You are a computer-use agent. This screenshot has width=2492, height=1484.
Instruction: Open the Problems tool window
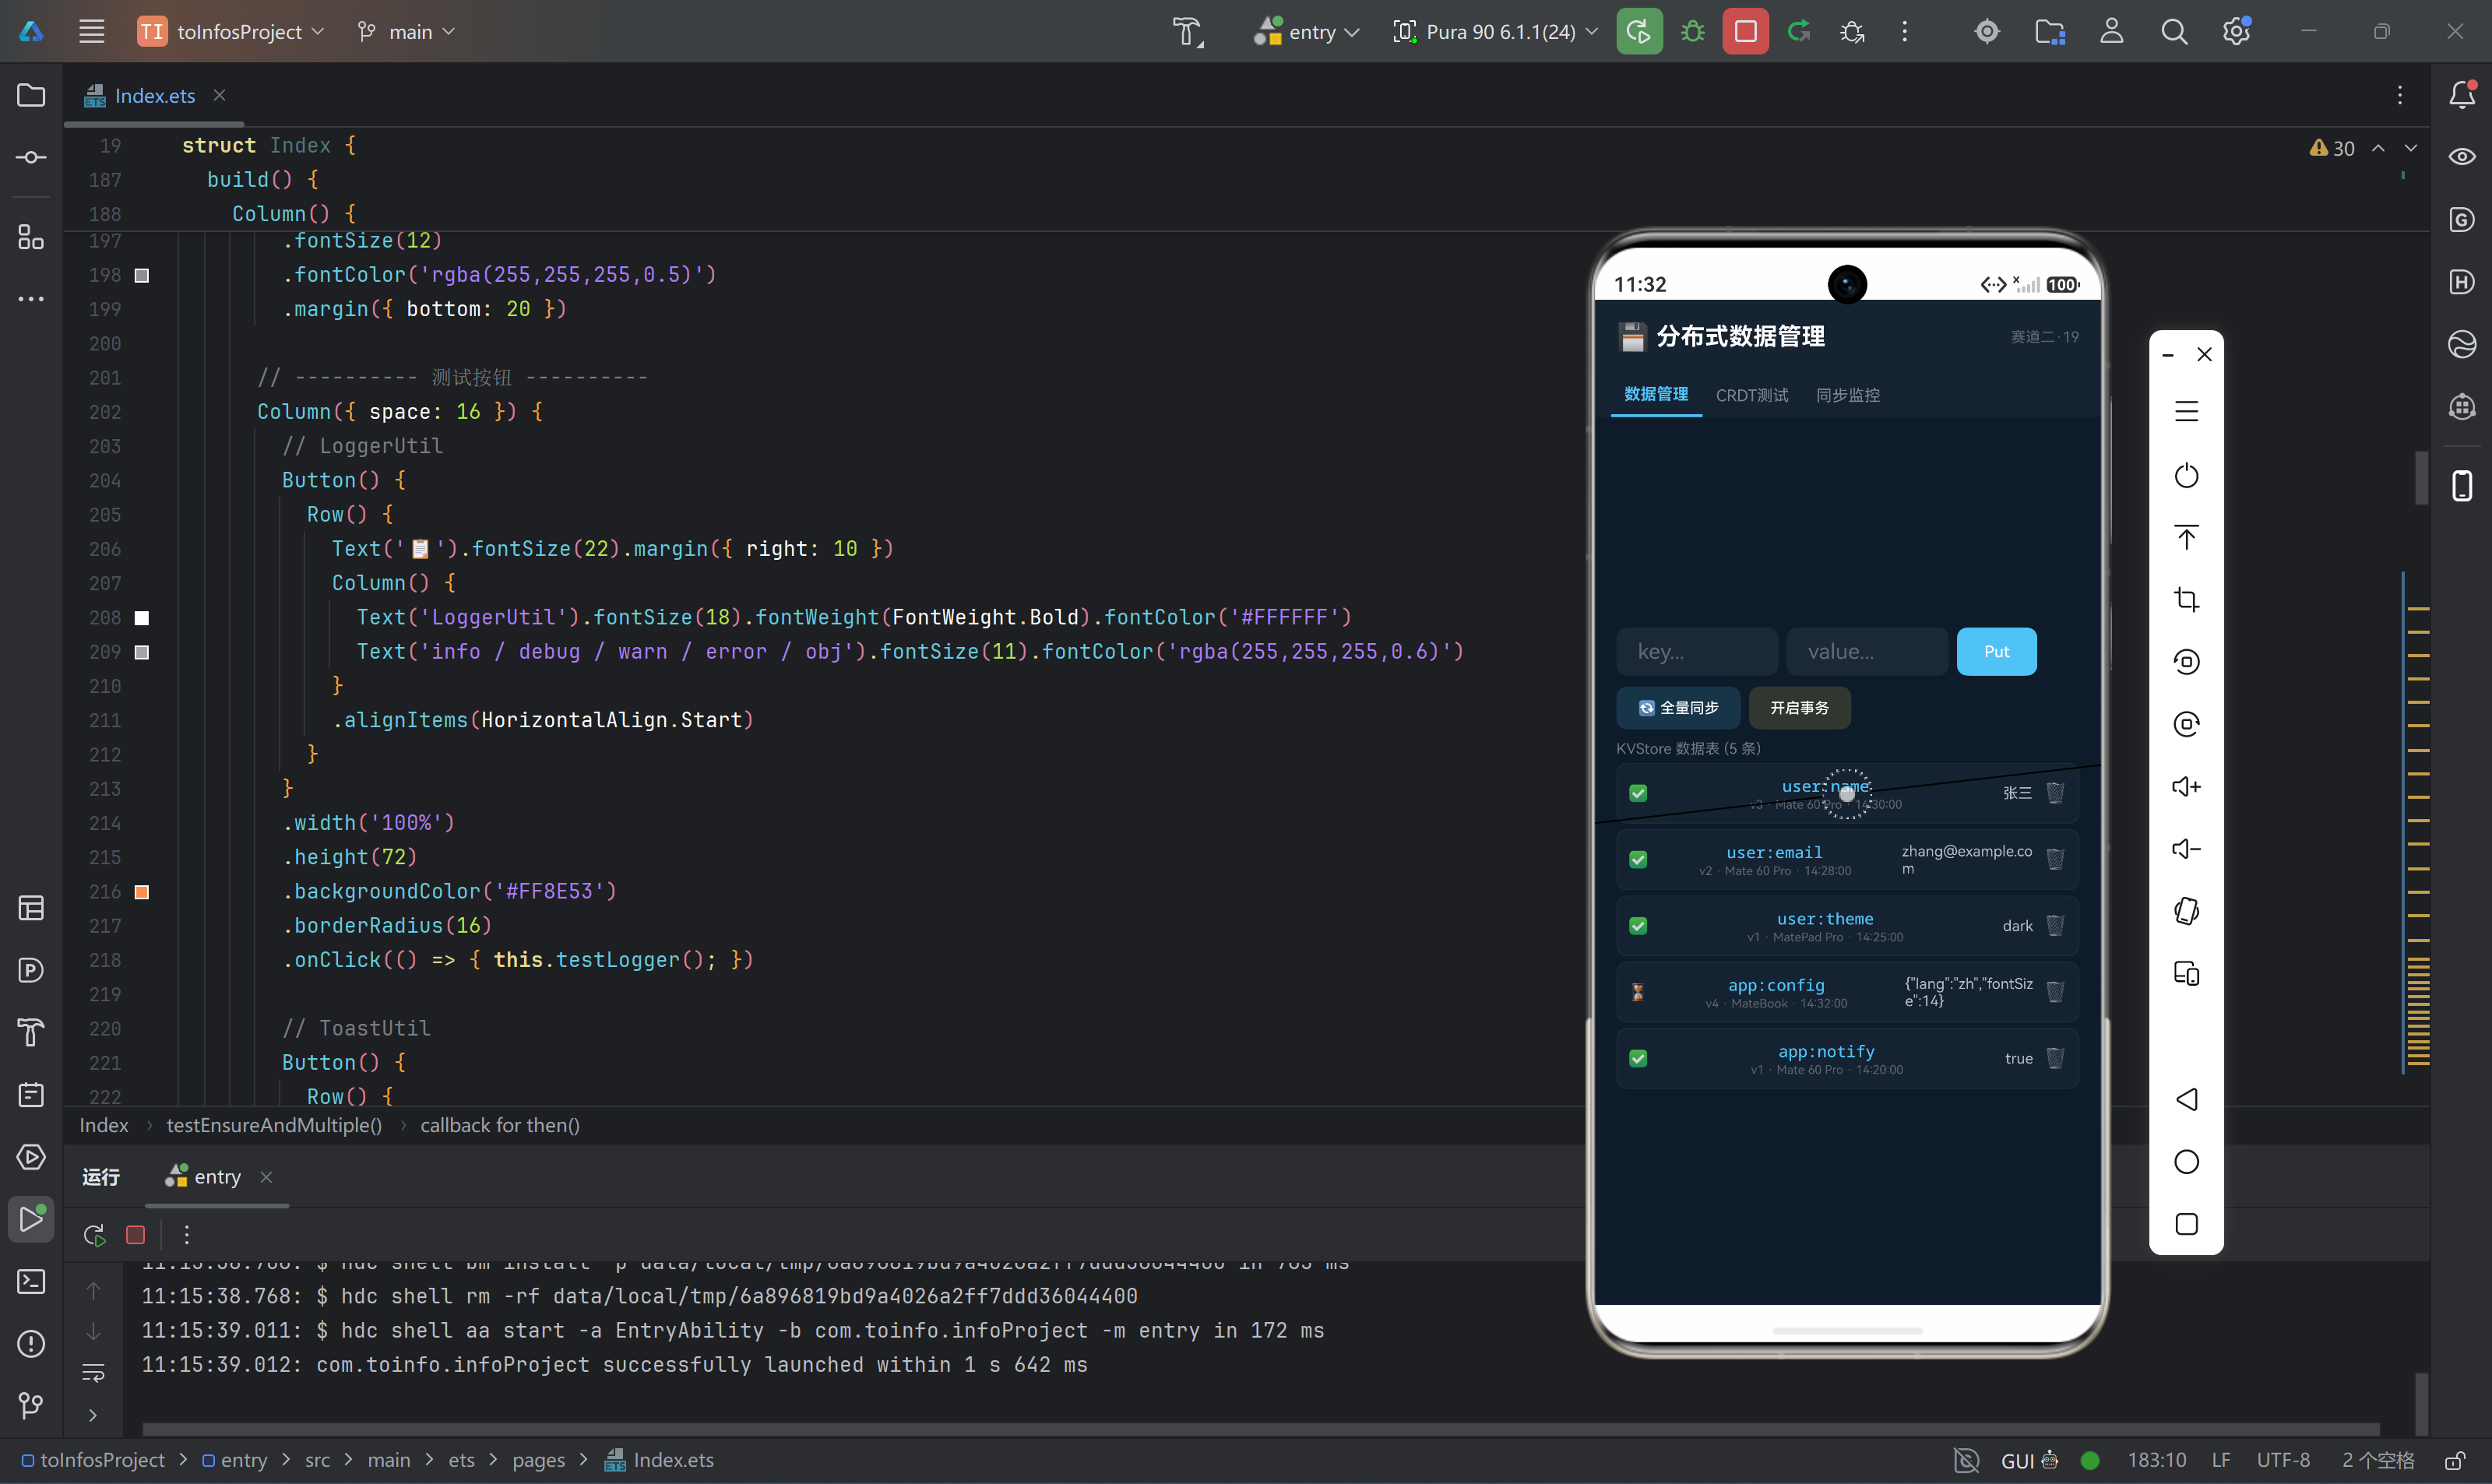click(31, 1343)
